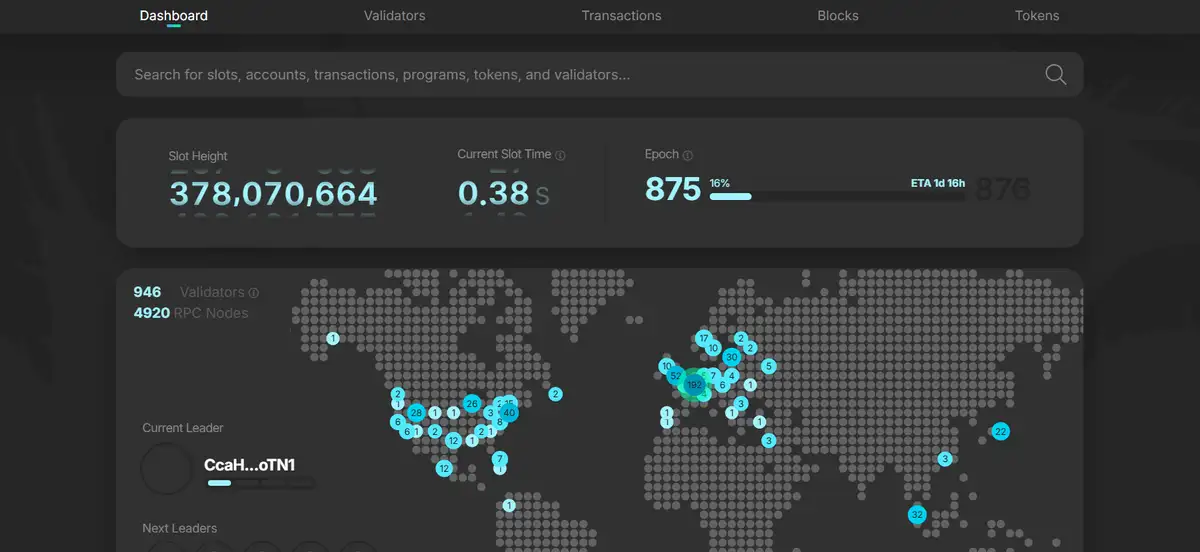Select the 32 node cluster marker

pyautogui.click(x=917, y=515)
